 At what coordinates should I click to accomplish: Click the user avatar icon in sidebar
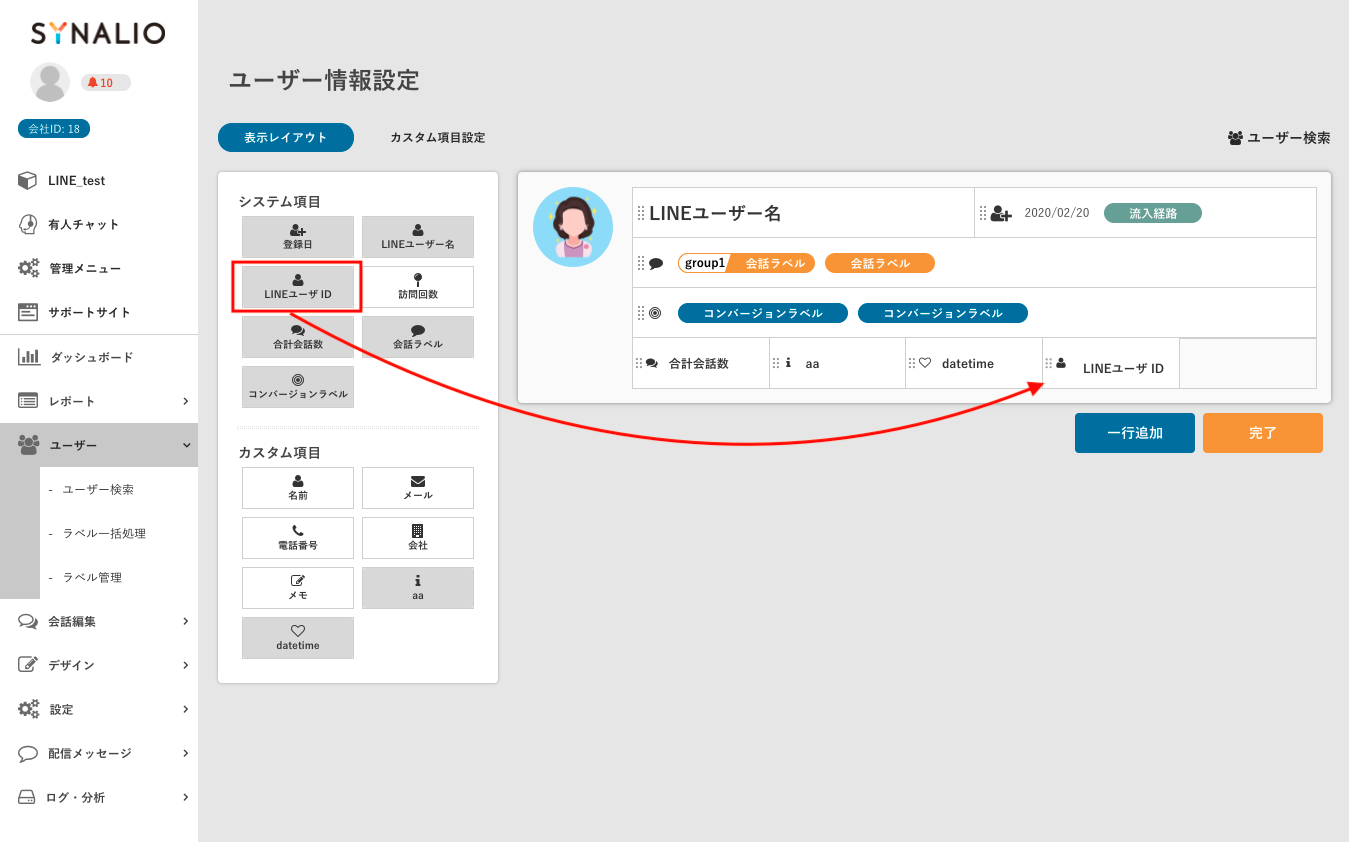point(50,83)
